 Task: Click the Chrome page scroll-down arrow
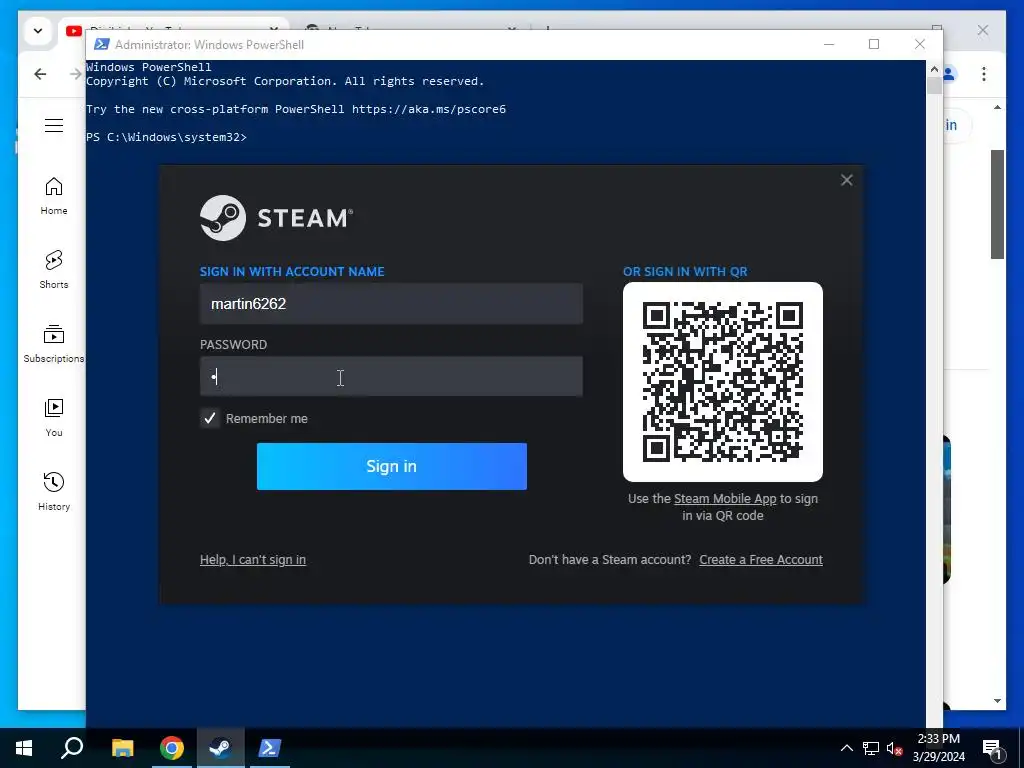997,701
